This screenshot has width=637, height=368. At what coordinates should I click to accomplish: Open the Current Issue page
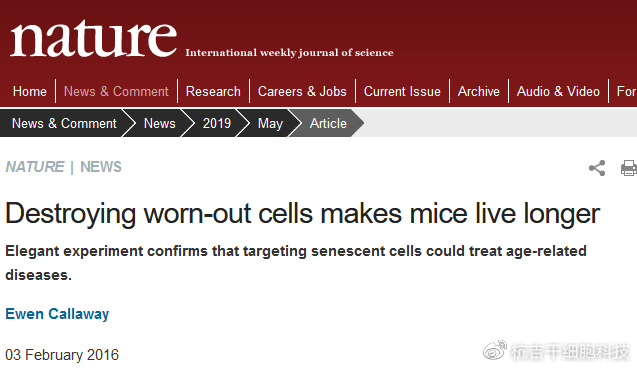click(402, 91)
